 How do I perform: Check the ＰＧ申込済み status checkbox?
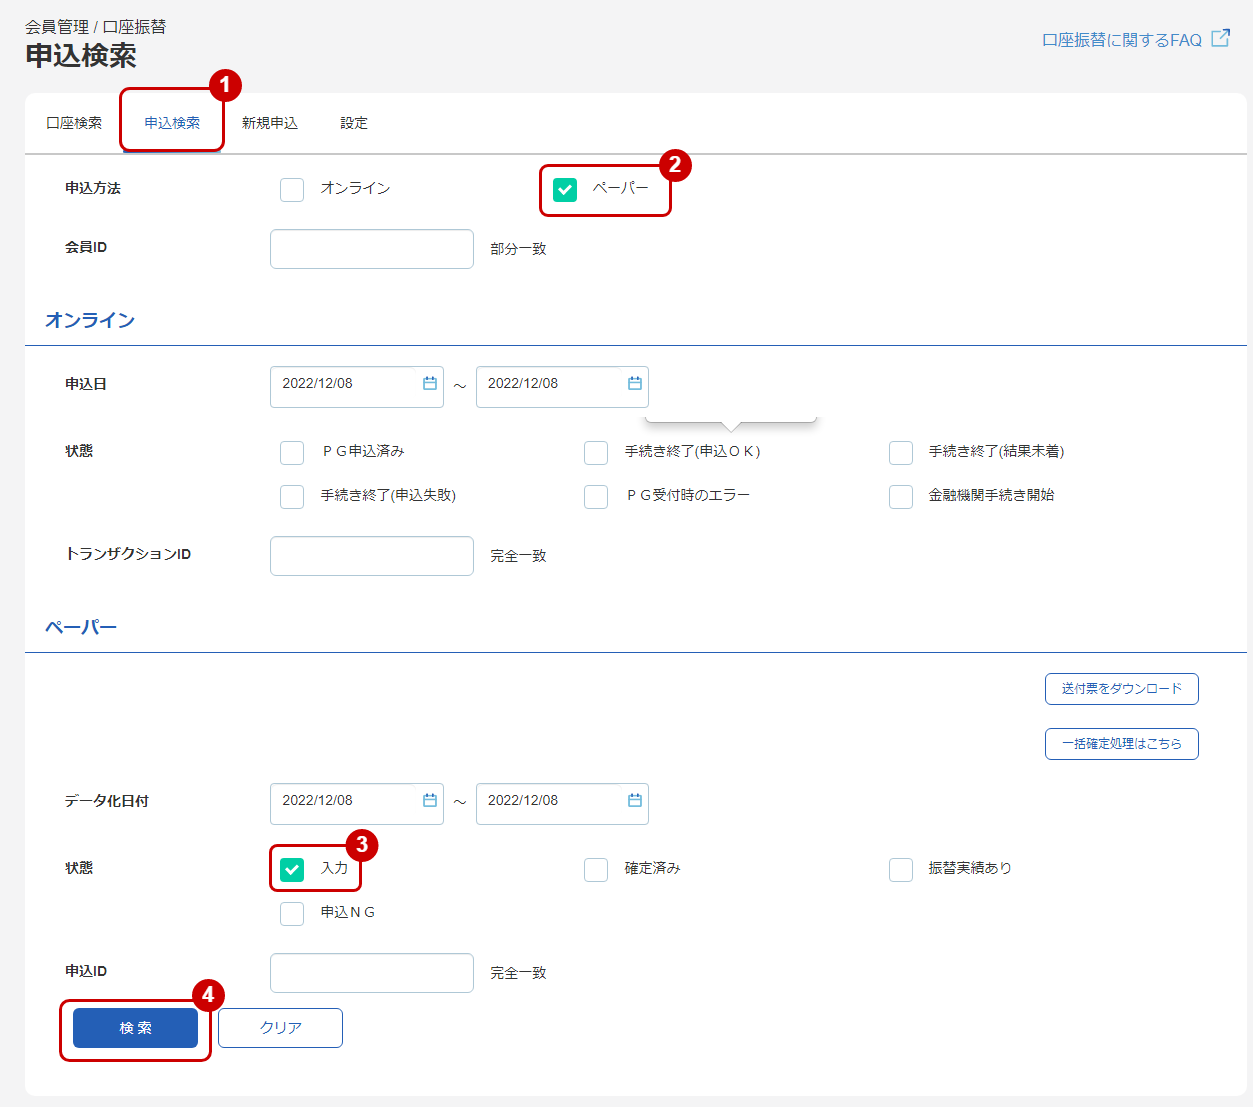point(292,453)
